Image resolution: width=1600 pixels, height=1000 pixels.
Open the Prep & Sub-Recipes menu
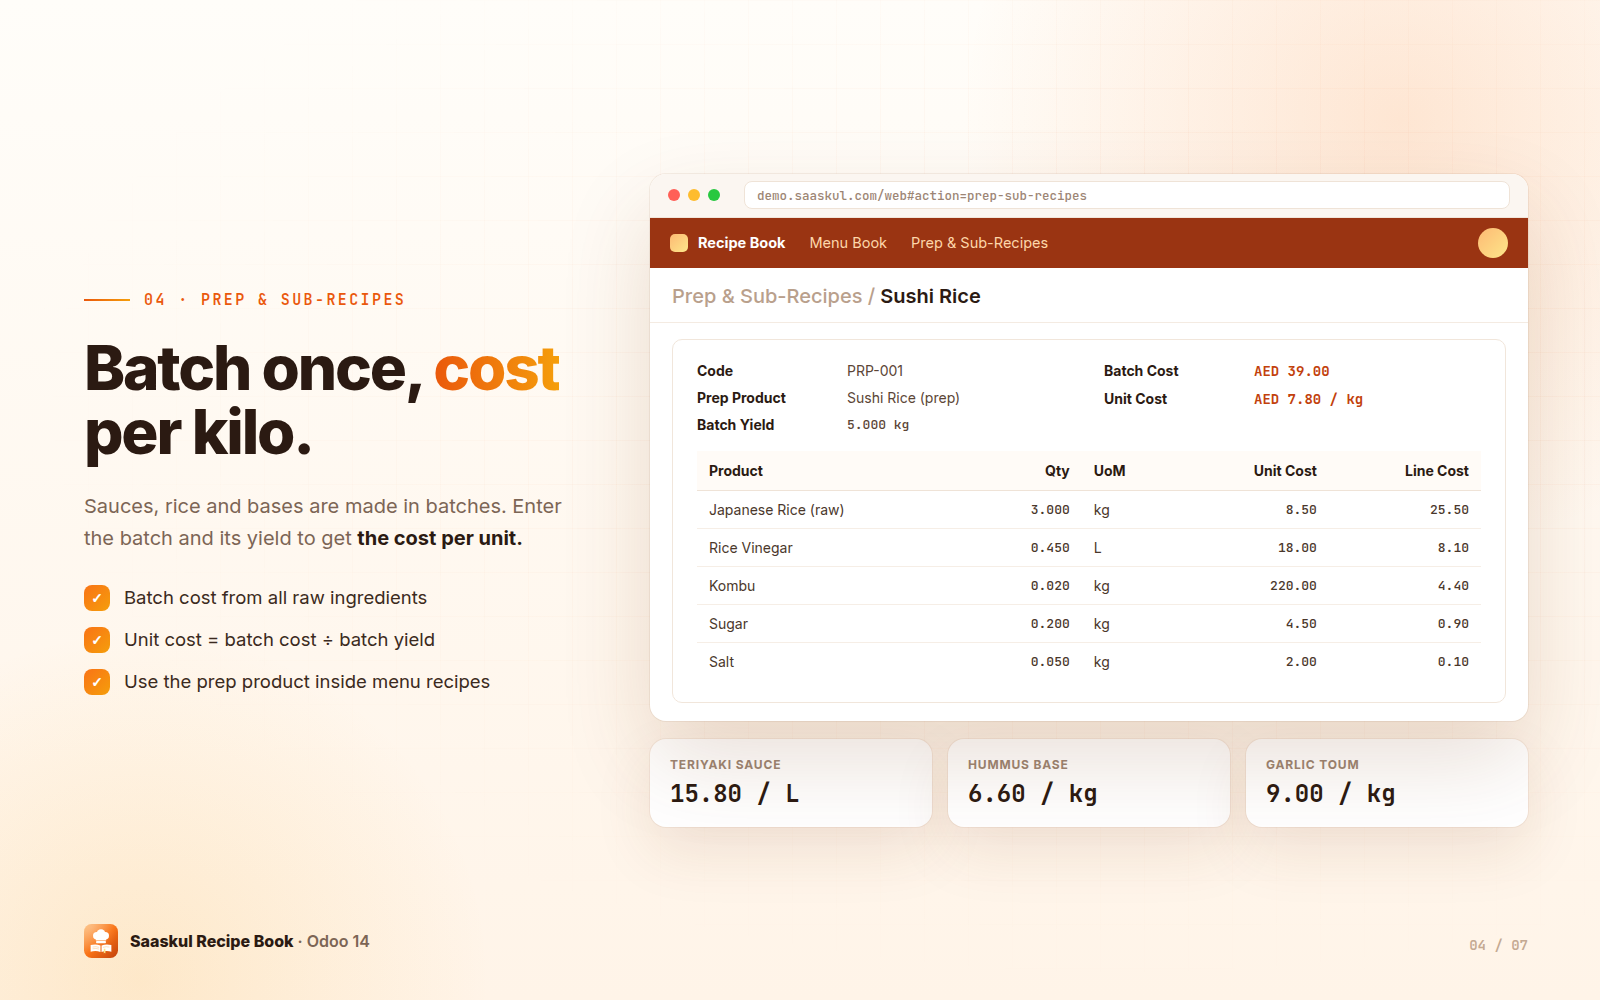pos(979,243)
